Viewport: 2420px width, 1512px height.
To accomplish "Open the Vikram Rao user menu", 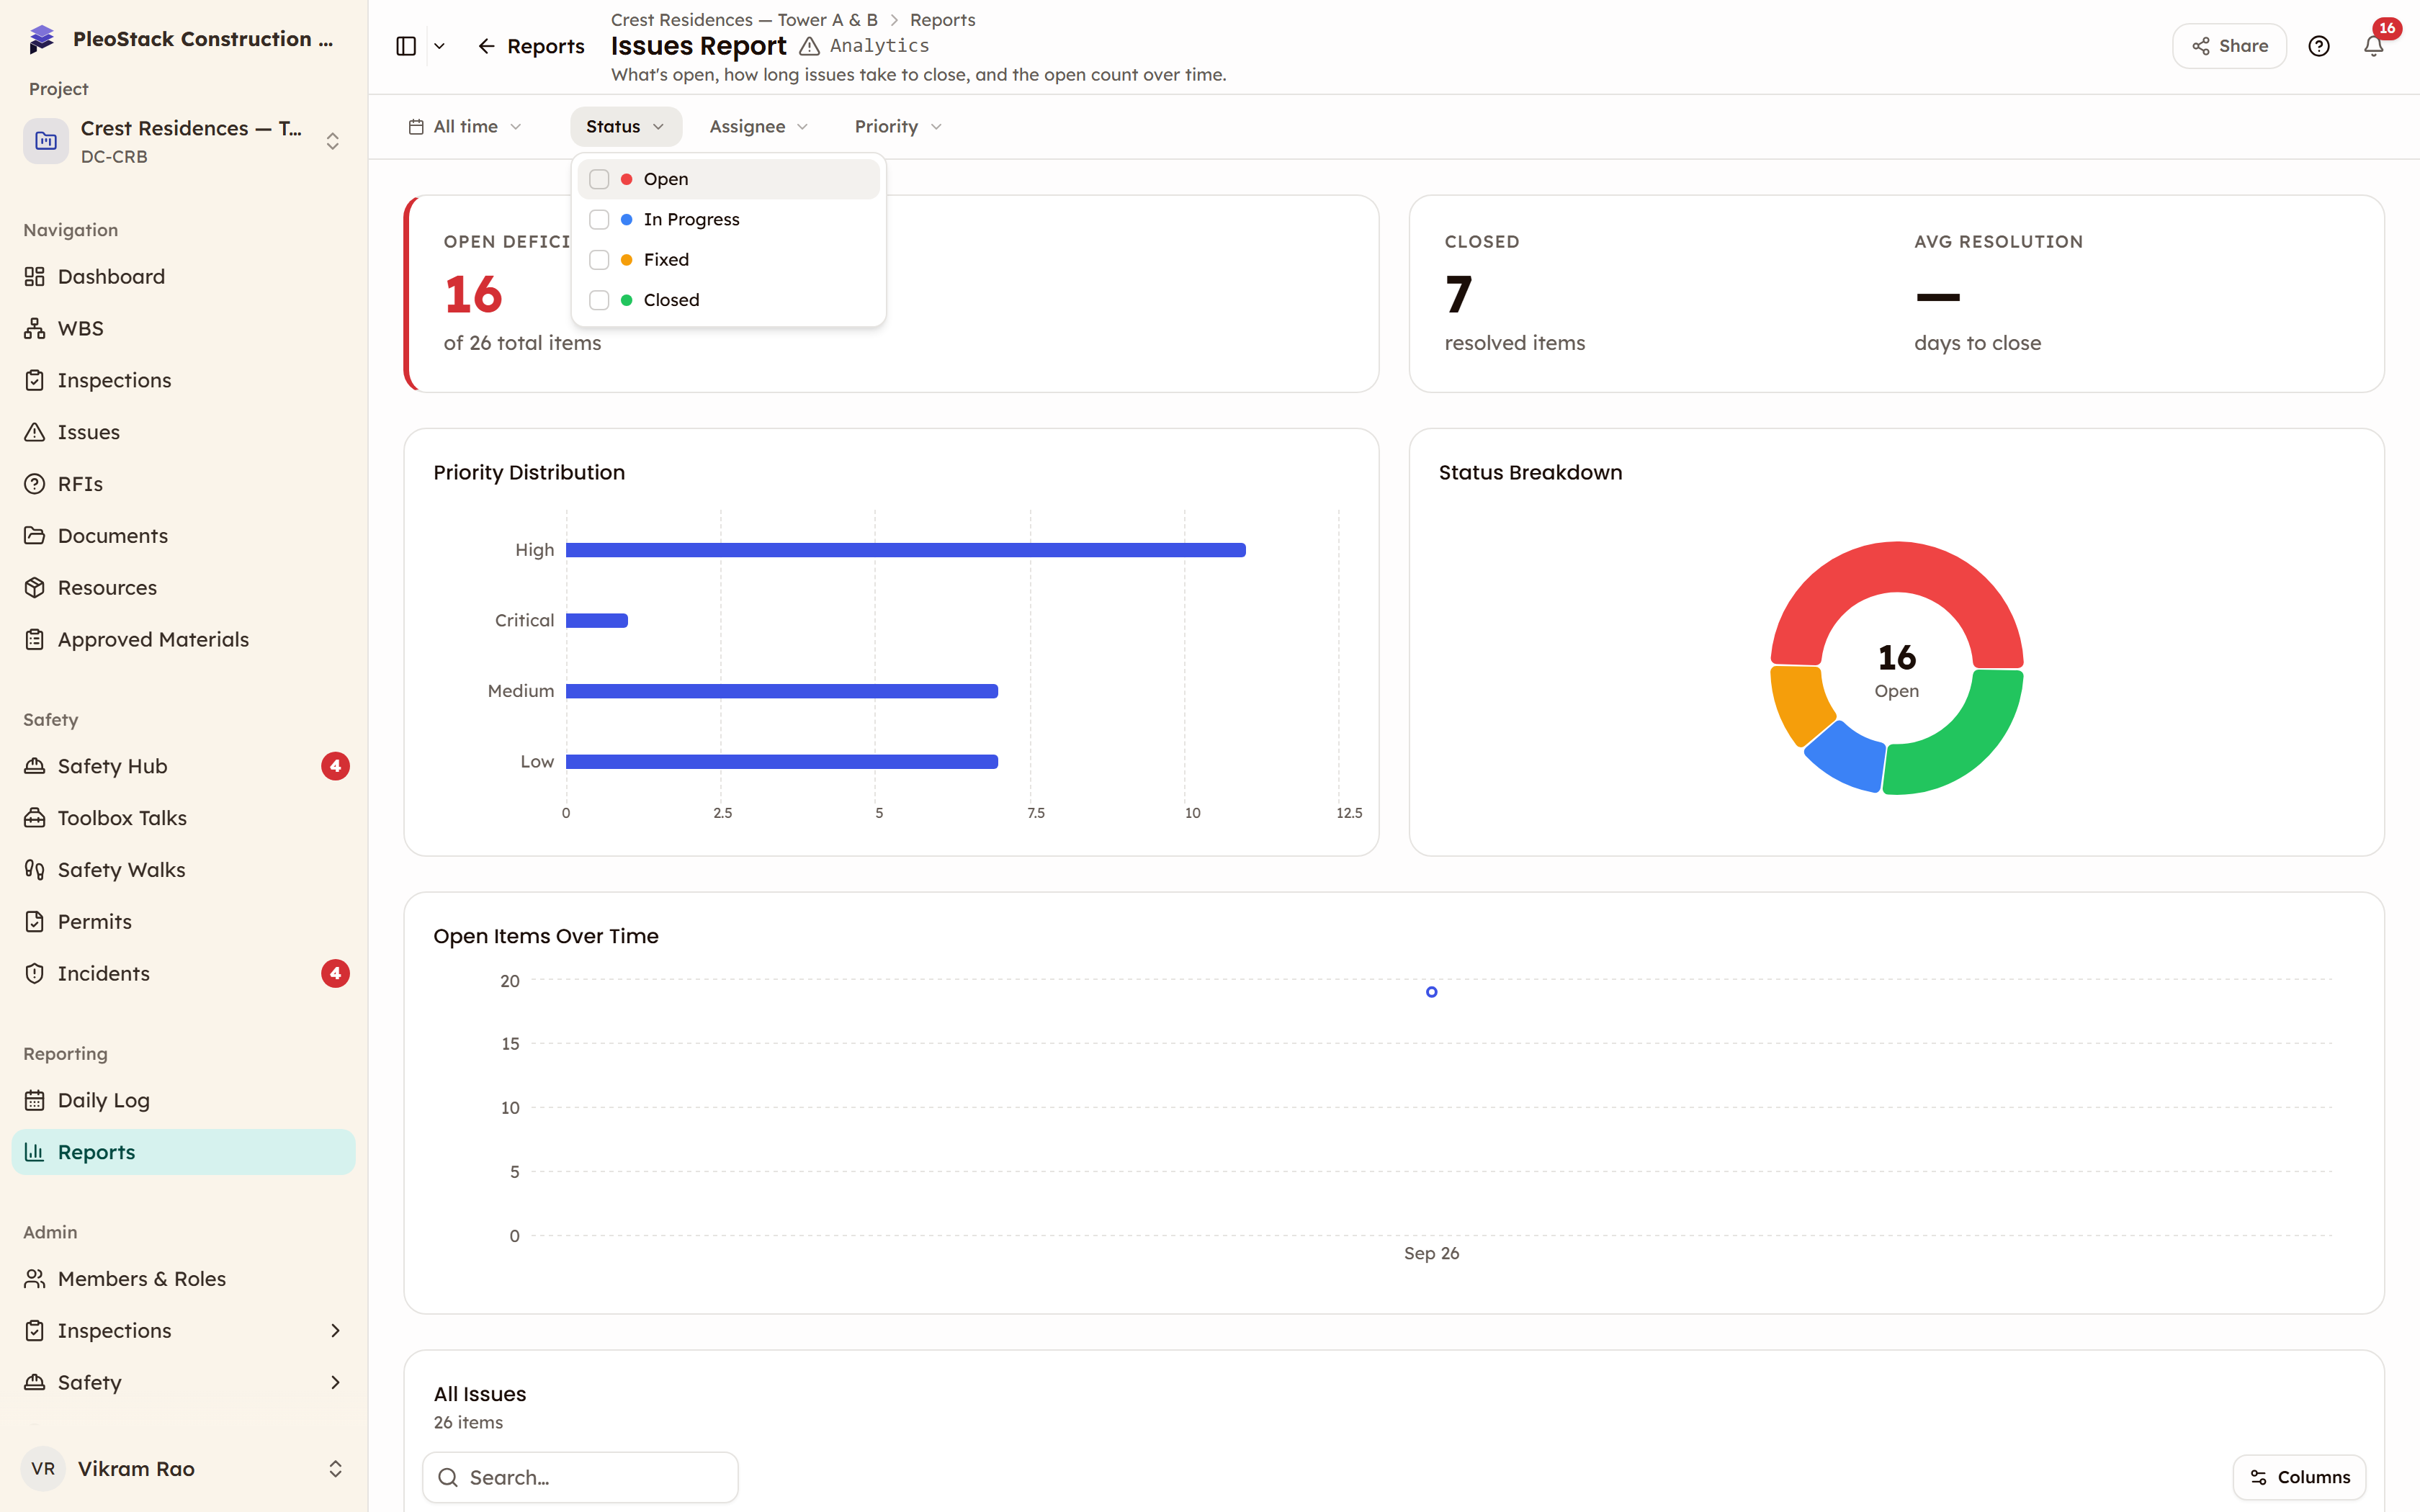I will (184, 1469).
